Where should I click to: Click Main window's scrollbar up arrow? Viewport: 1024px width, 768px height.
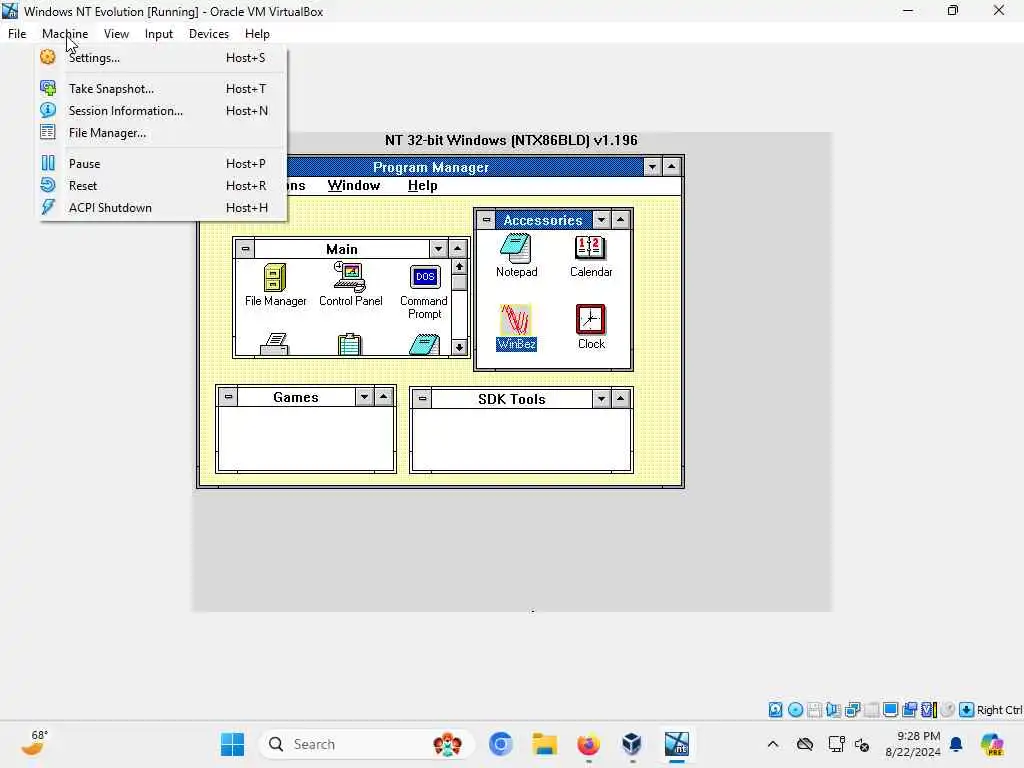[x=459, y=267]
